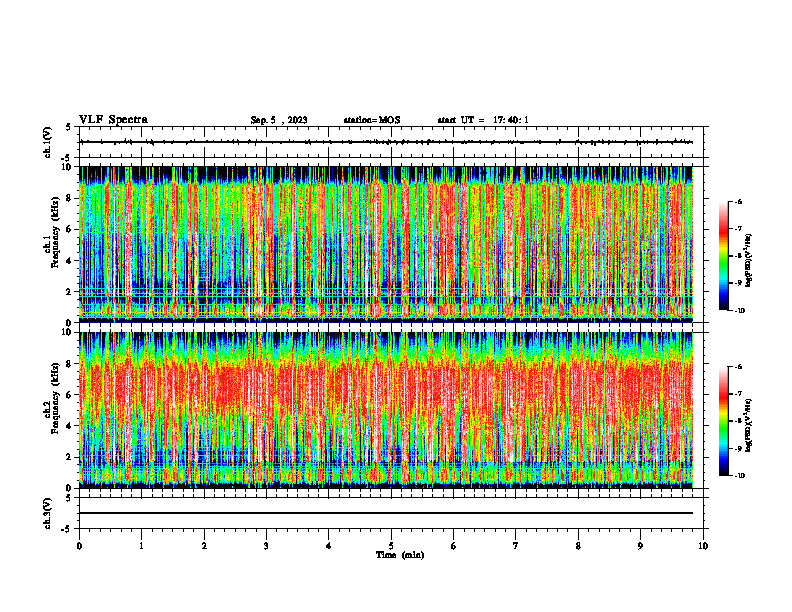Click the ch.1 colorbar "-10" tick label
The image size is (792, 612).
[739, 311]
